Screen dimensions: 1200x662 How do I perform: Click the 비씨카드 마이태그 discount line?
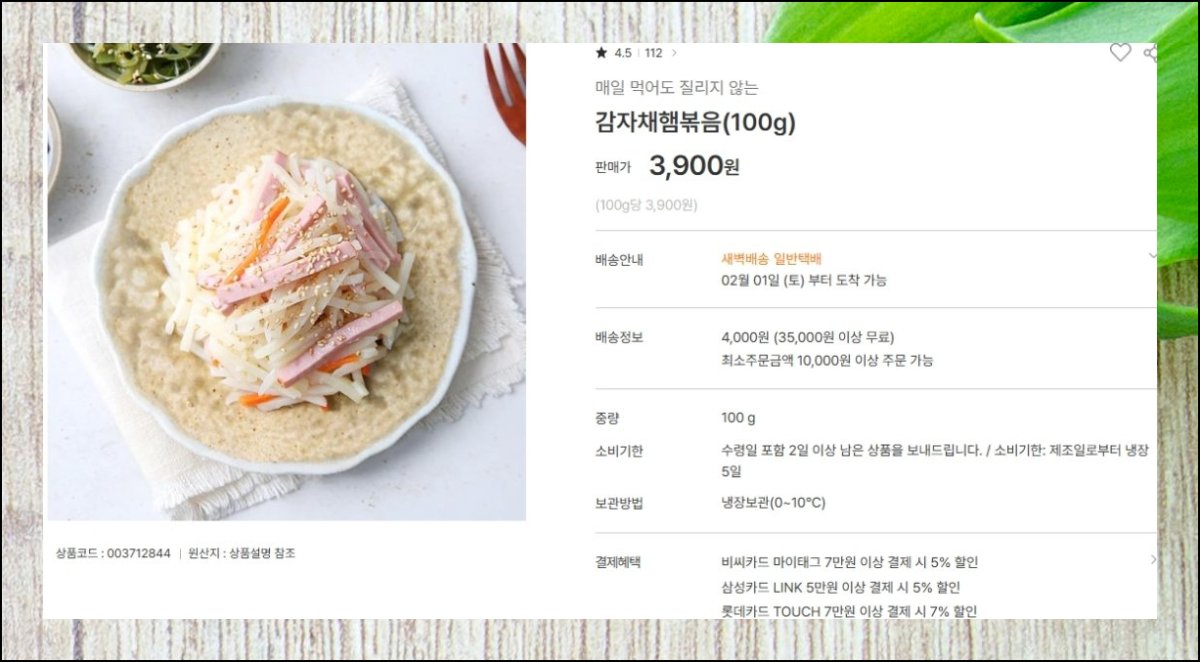pos(850,562)
